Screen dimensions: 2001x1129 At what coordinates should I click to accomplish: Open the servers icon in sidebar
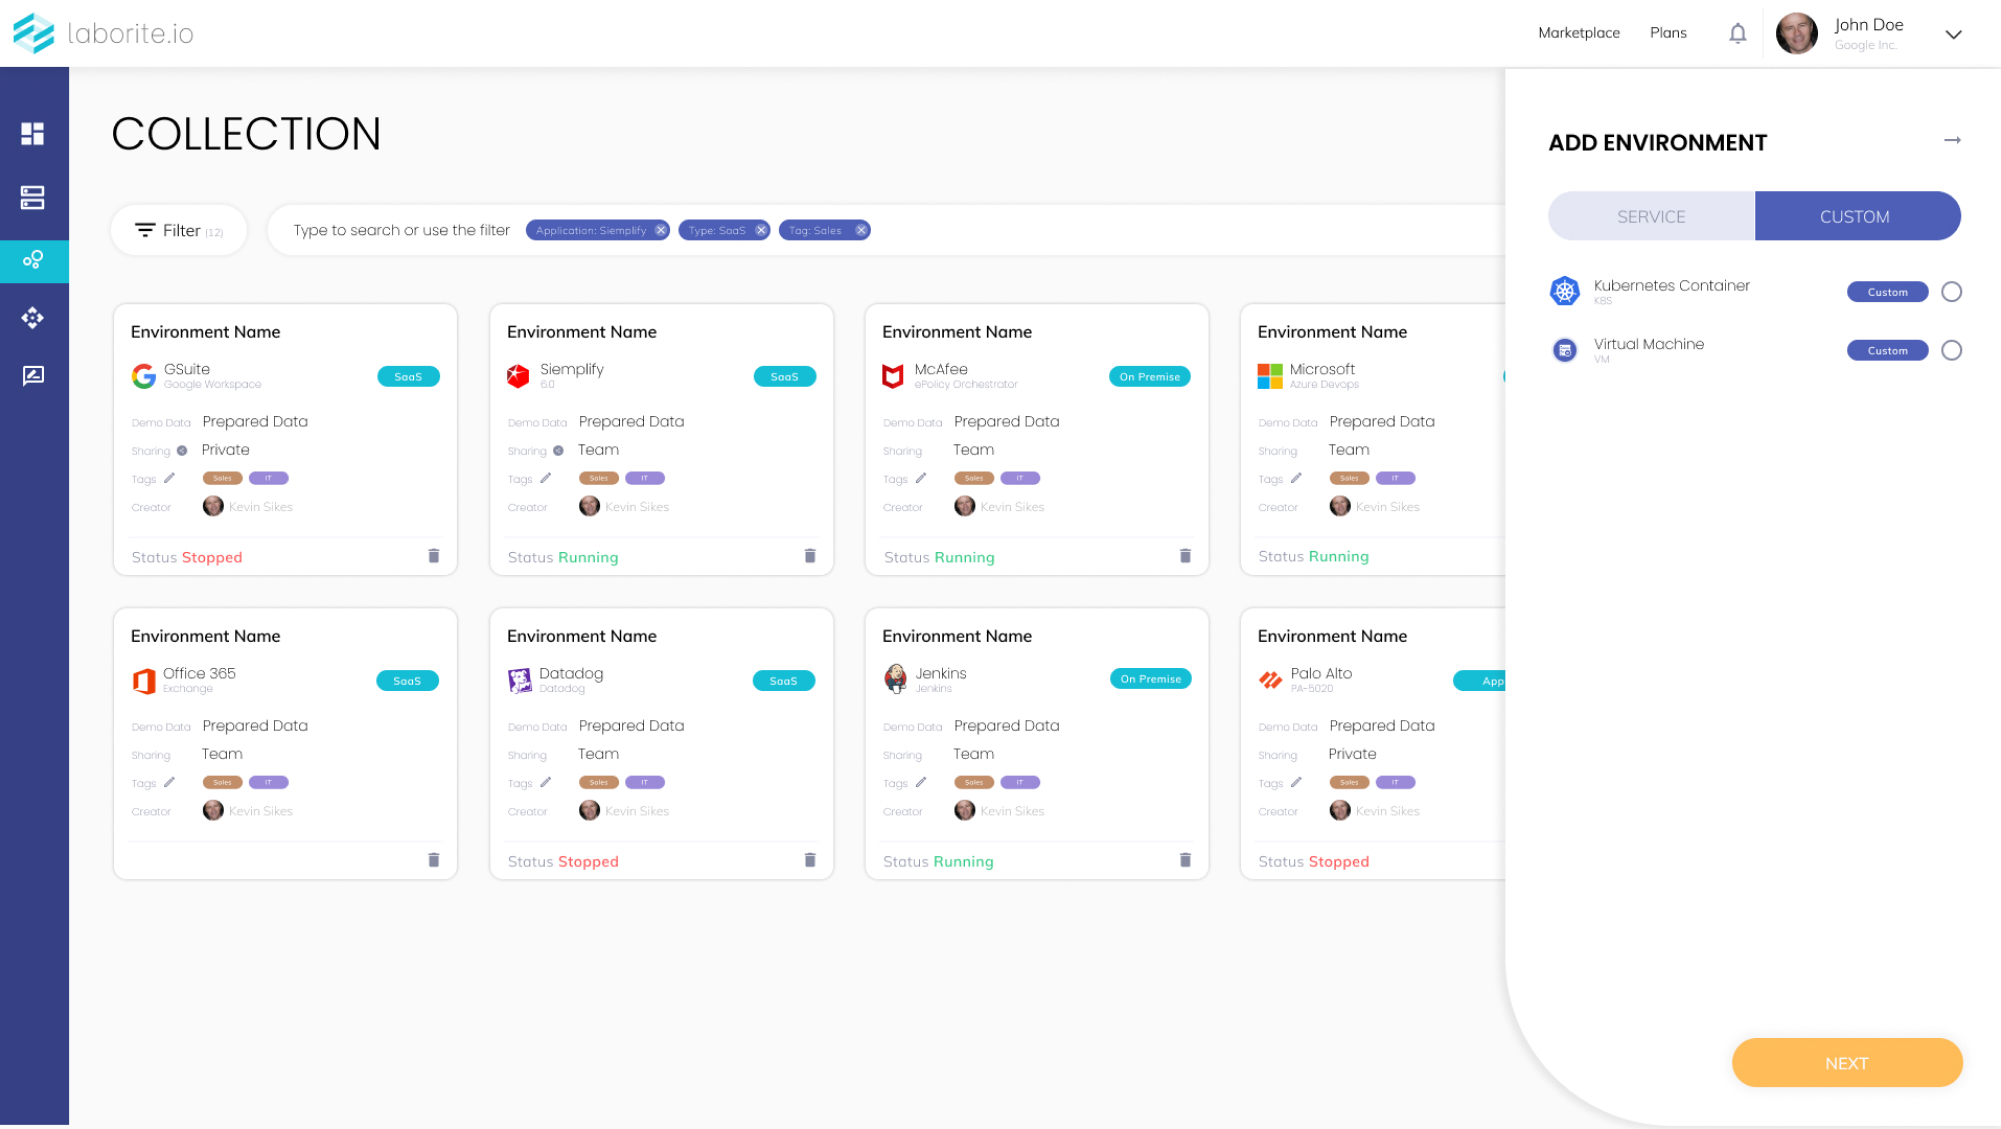33,197
